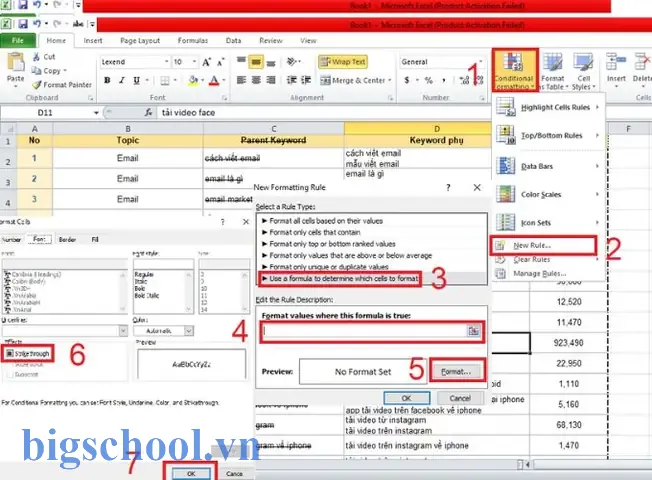Increase font size with the large A icon

coord(206,62)
